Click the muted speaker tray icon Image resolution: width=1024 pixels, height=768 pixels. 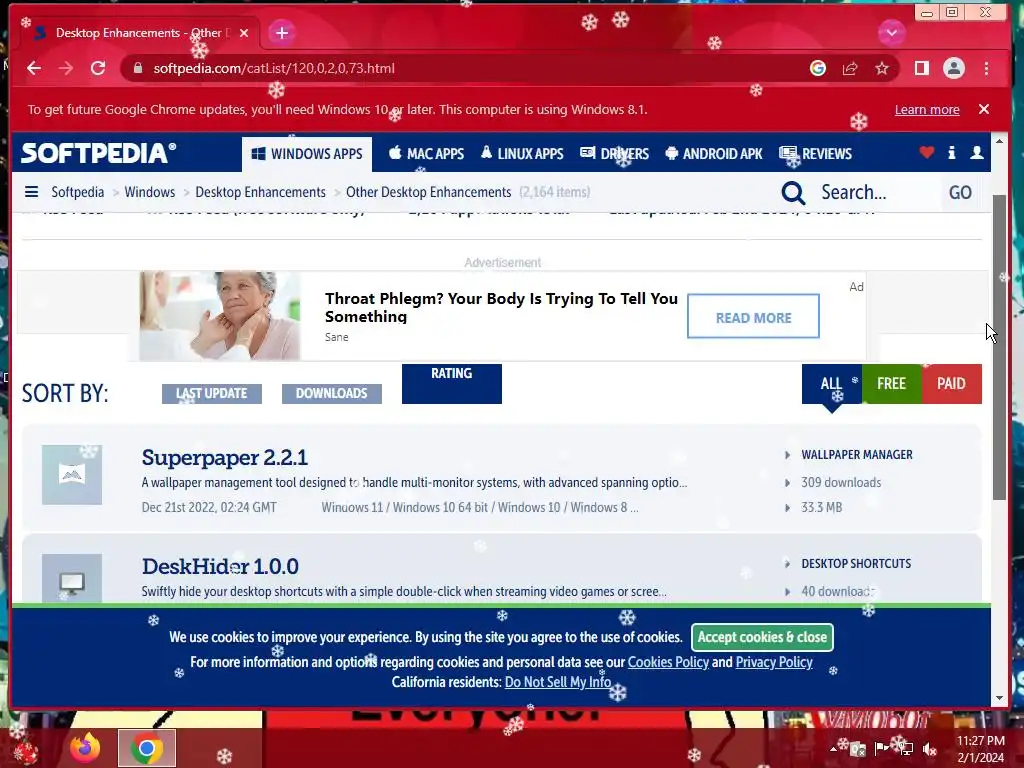click(929, 748)
